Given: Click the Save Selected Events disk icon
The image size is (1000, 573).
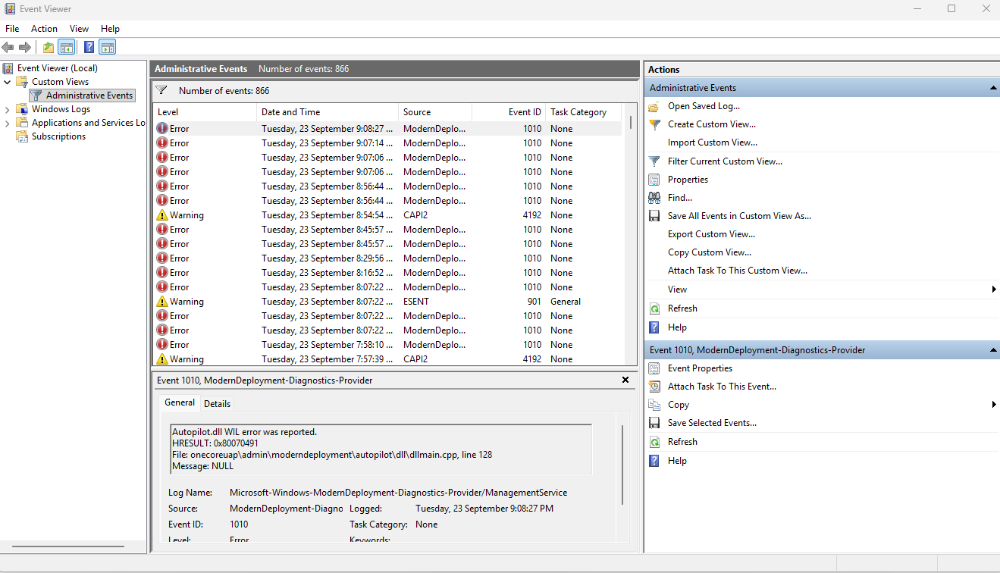Looking at the screenshot, I should (654, 423).
